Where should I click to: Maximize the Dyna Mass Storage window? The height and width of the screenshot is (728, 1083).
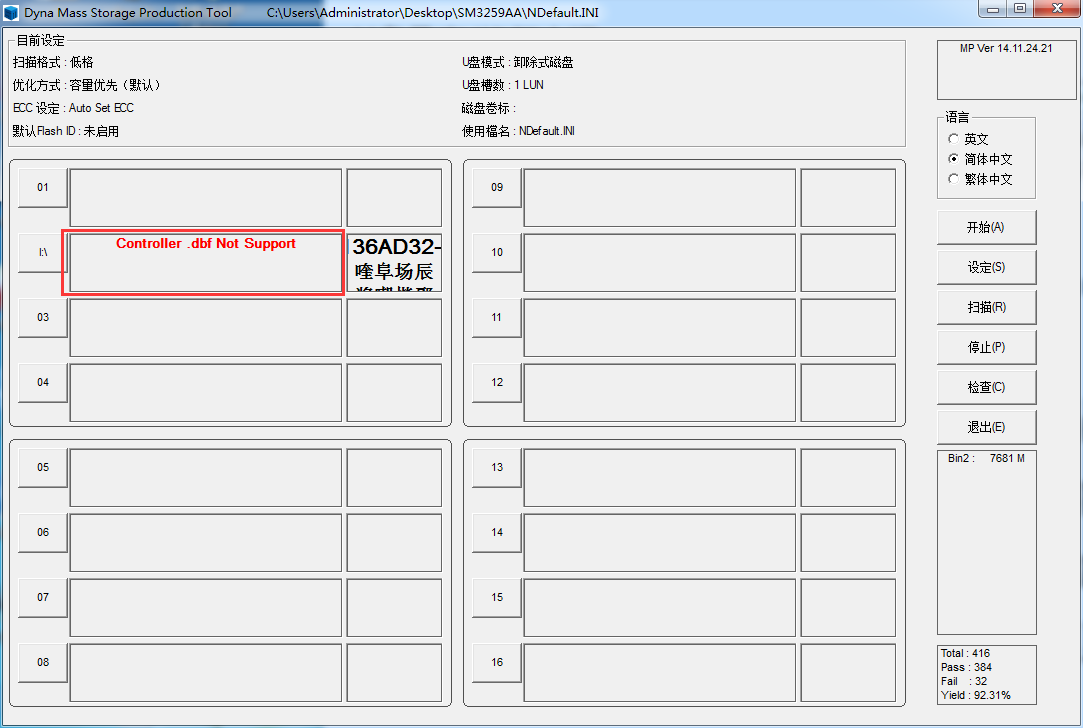1021,10
